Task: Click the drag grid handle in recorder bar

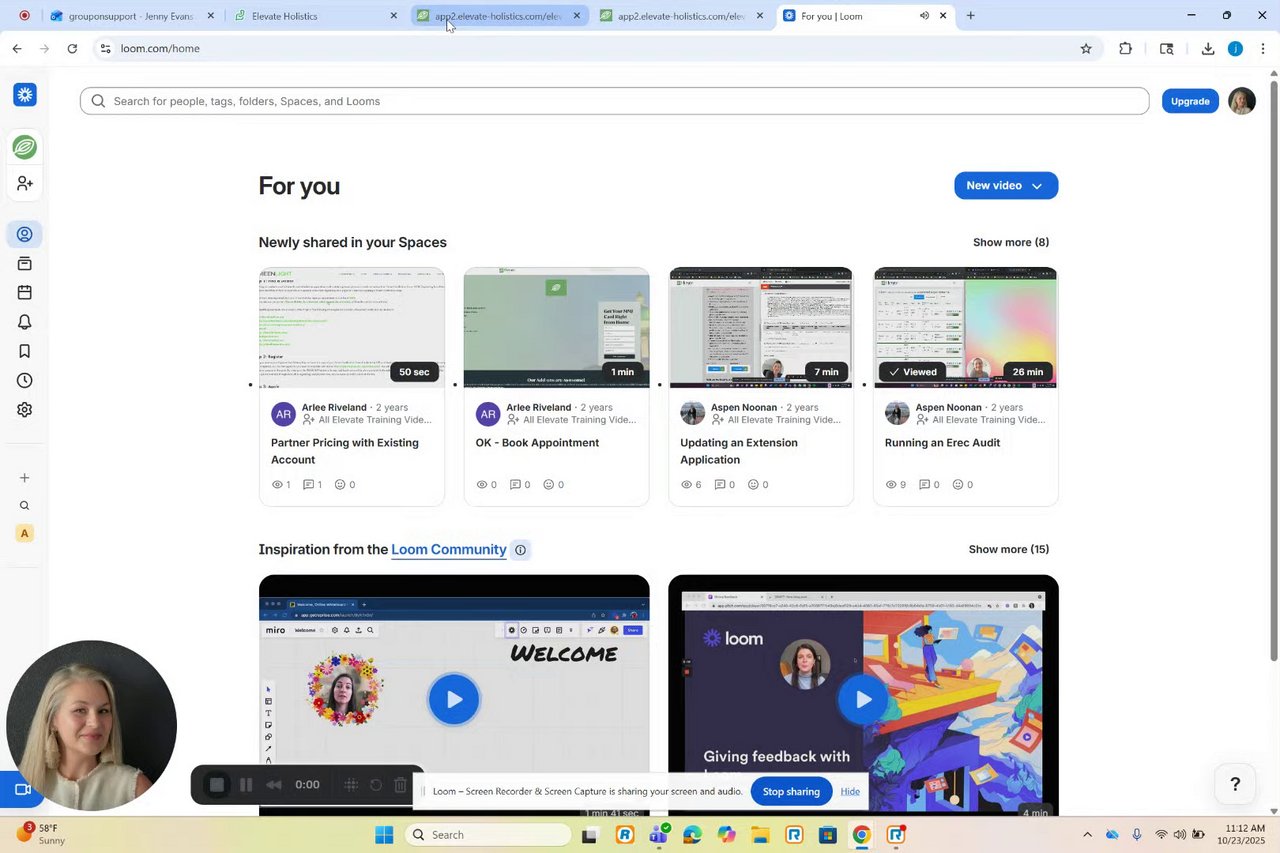Action: coord(351,785)
